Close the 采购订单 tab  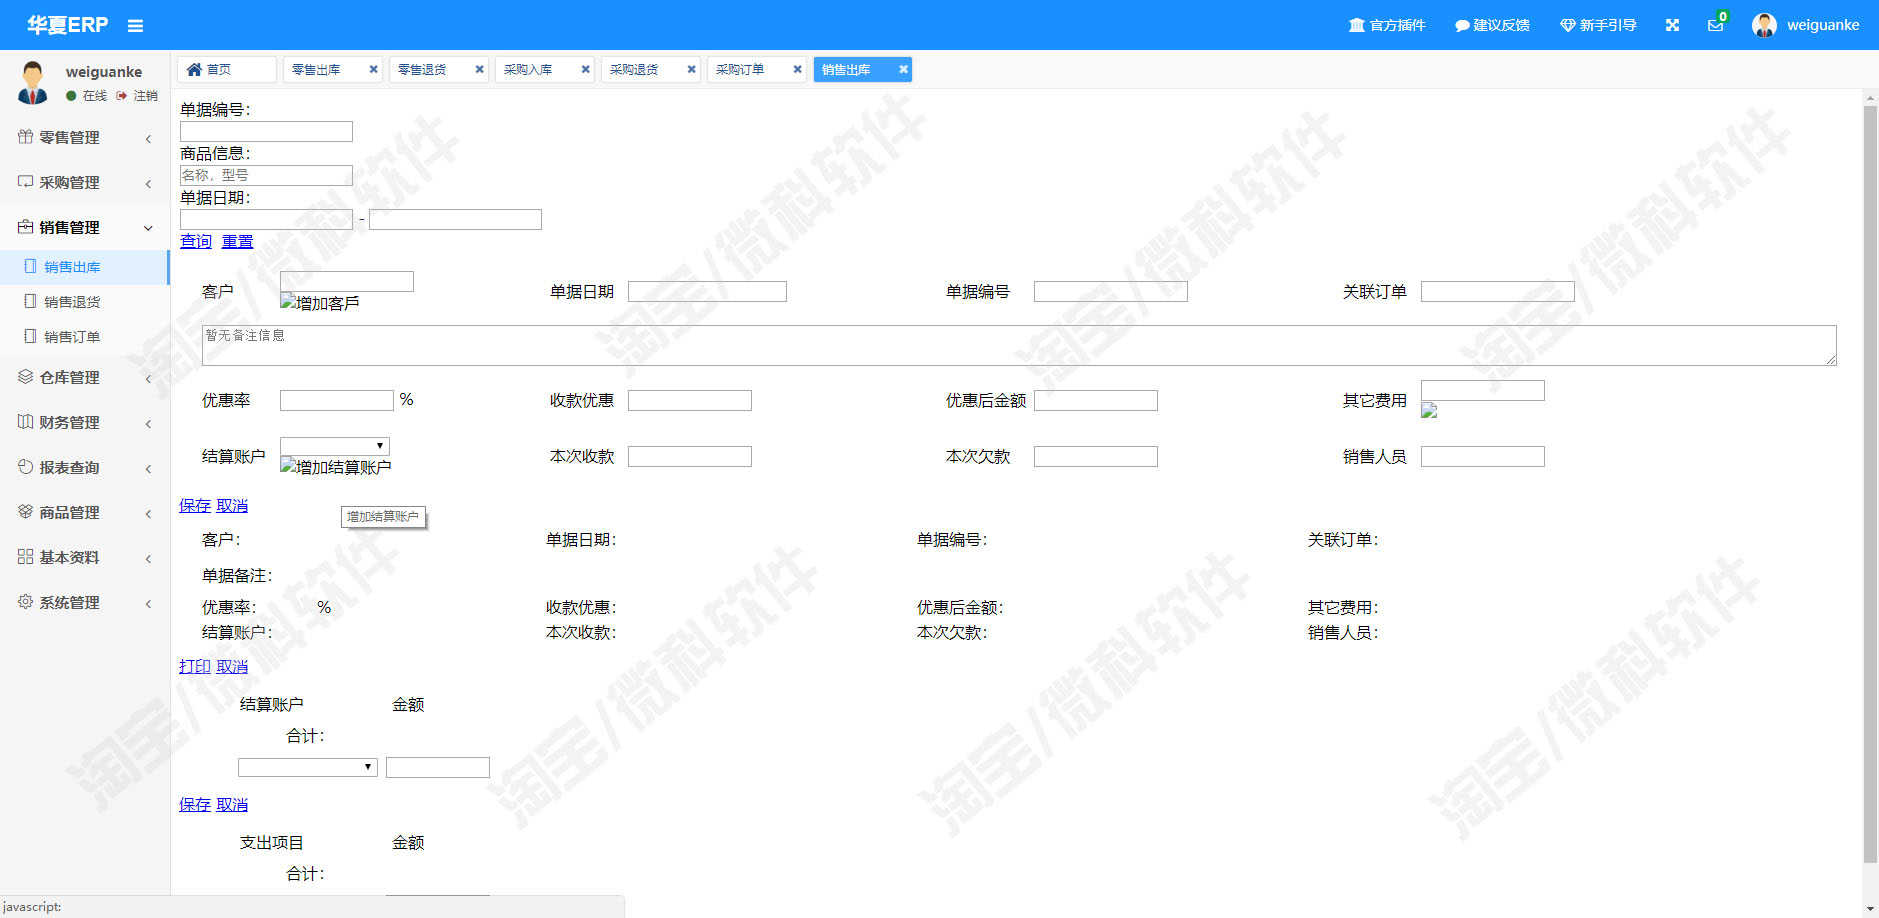tap(798, 69)
